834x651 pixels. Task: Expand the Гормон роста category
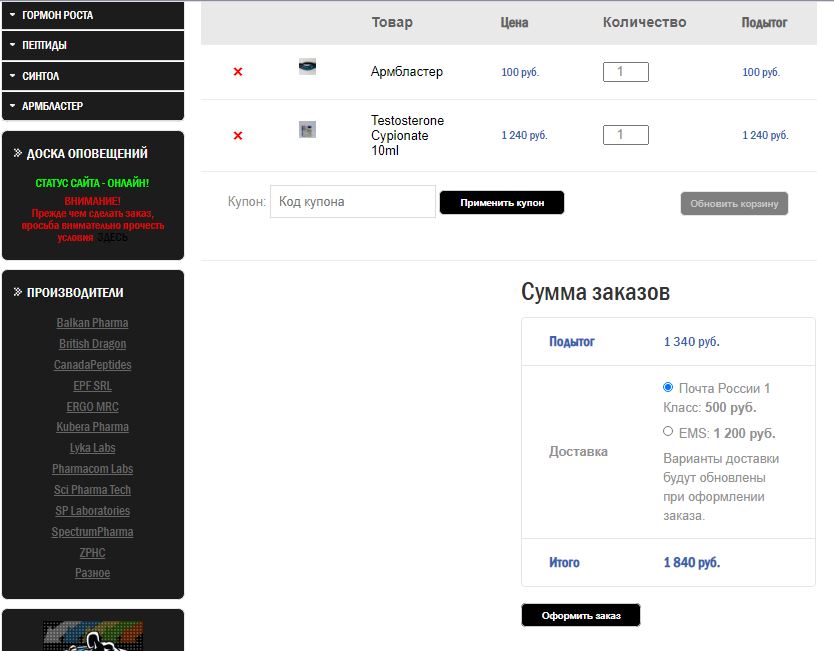93,16
